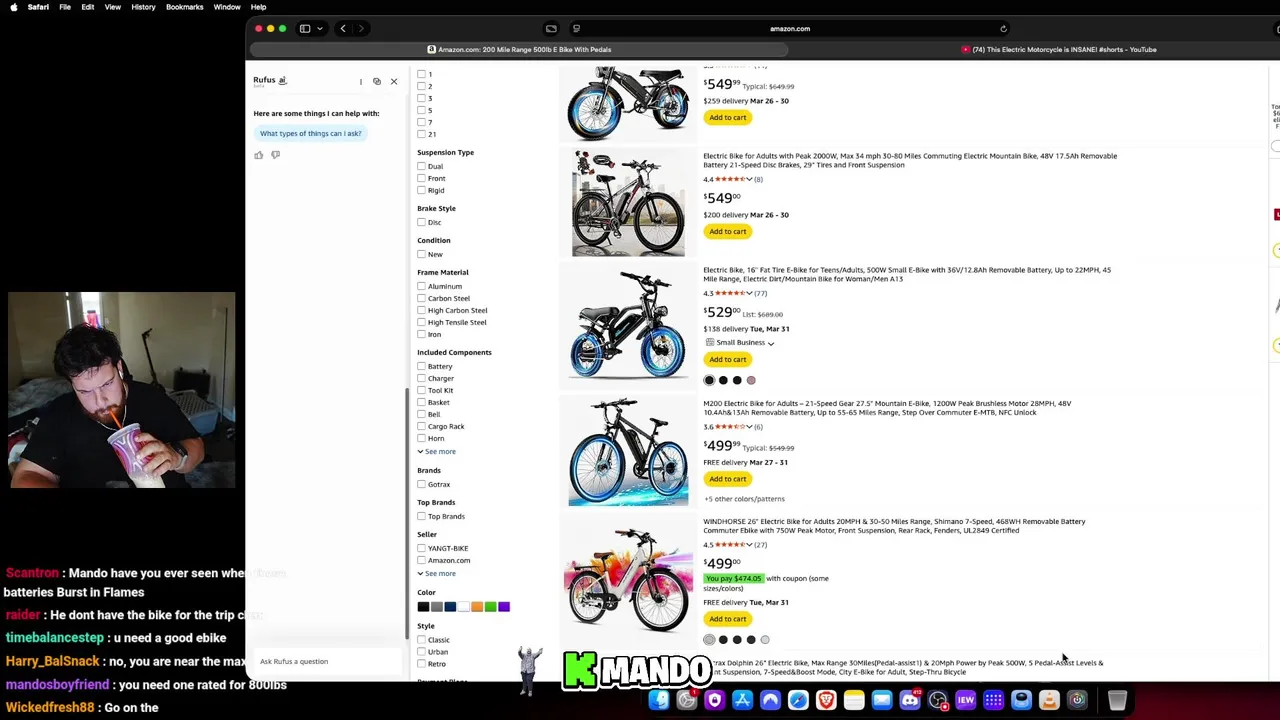Viewport: 1280px width, 720px height.
Task: Open the Mail app in the Dock
Action: point(882,701)
